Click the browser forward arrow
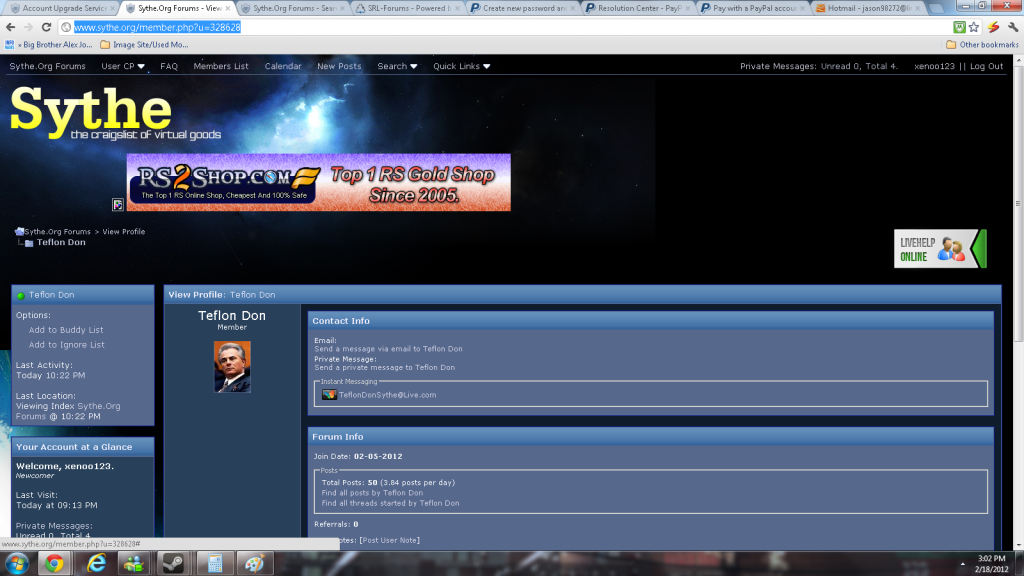The width and height of the screenshot is (1024, 576). coord(28,27)
